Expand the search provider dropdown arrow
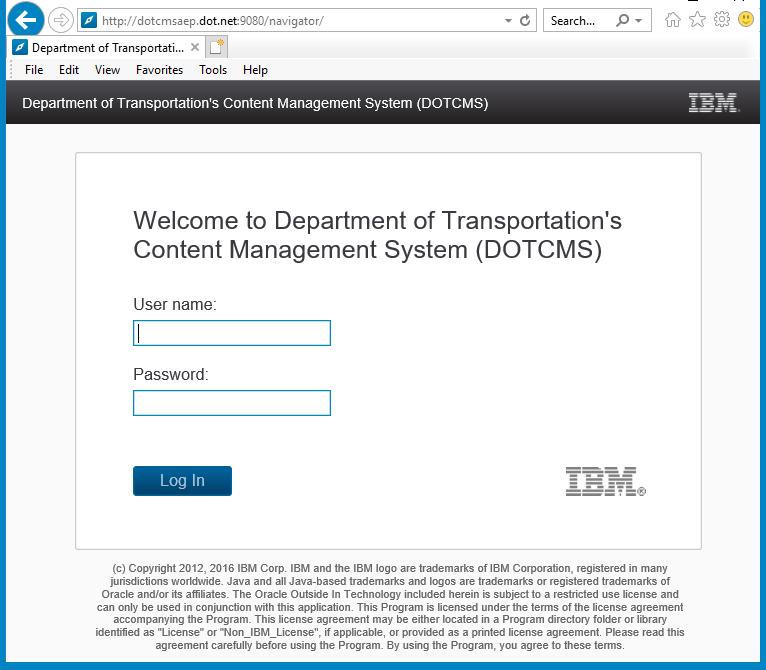Viewport: 766px width, 670px height. [x=638, y=21]
